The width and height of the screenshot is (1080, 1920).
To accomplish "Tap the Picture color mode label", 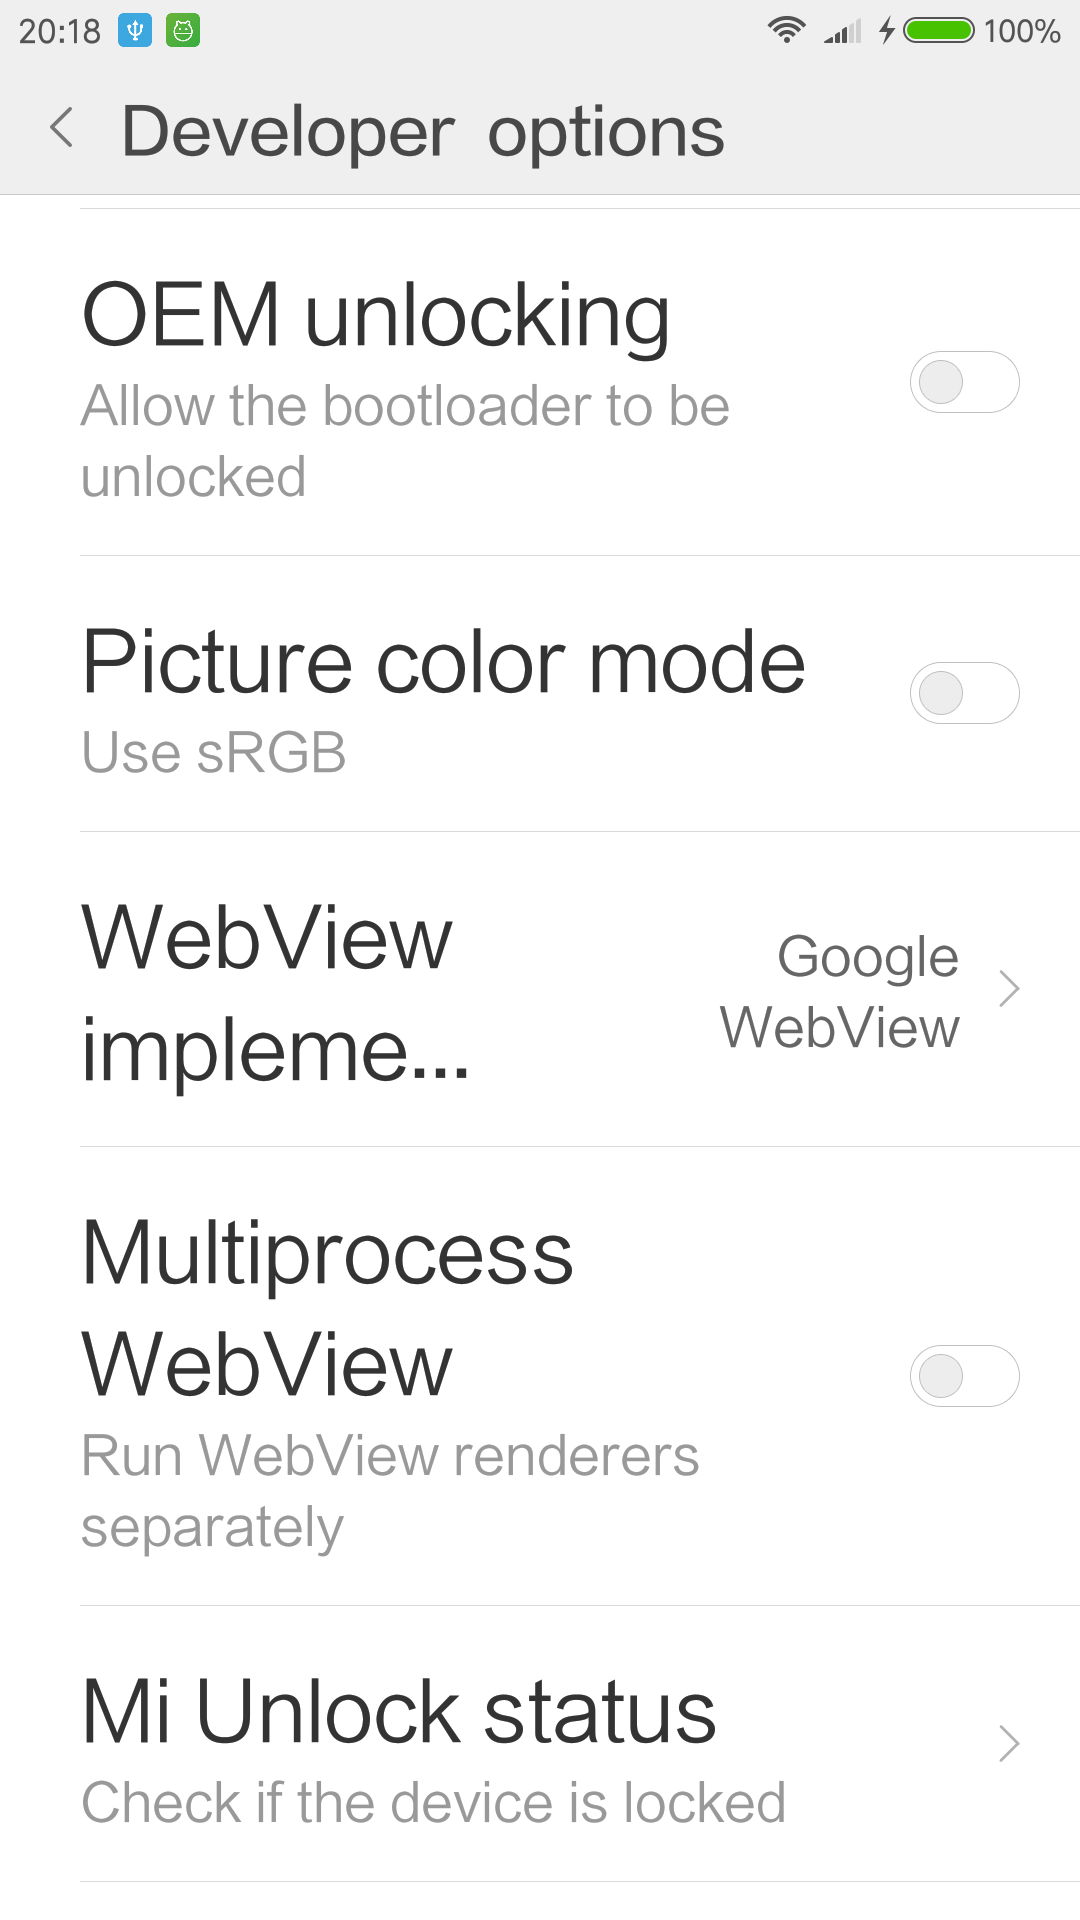I will 443,663.
